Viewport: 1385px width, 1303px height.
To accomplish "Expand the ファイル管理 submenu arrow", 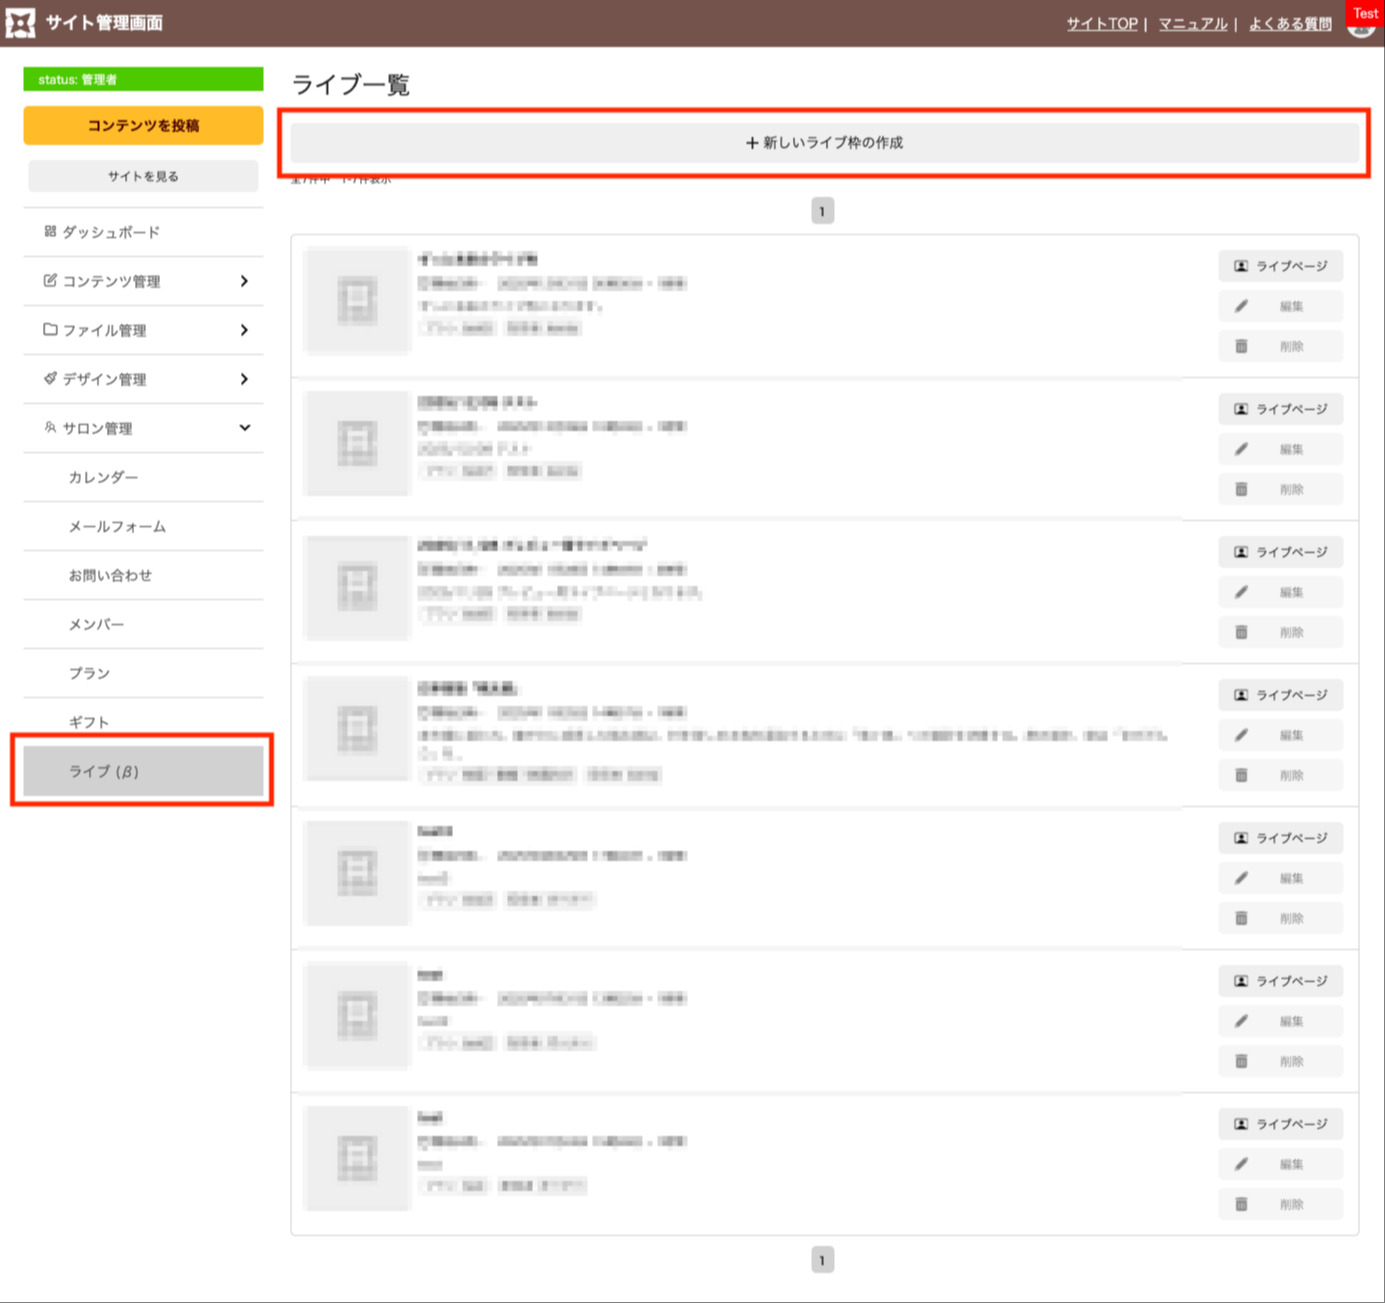I will [244, 330].
